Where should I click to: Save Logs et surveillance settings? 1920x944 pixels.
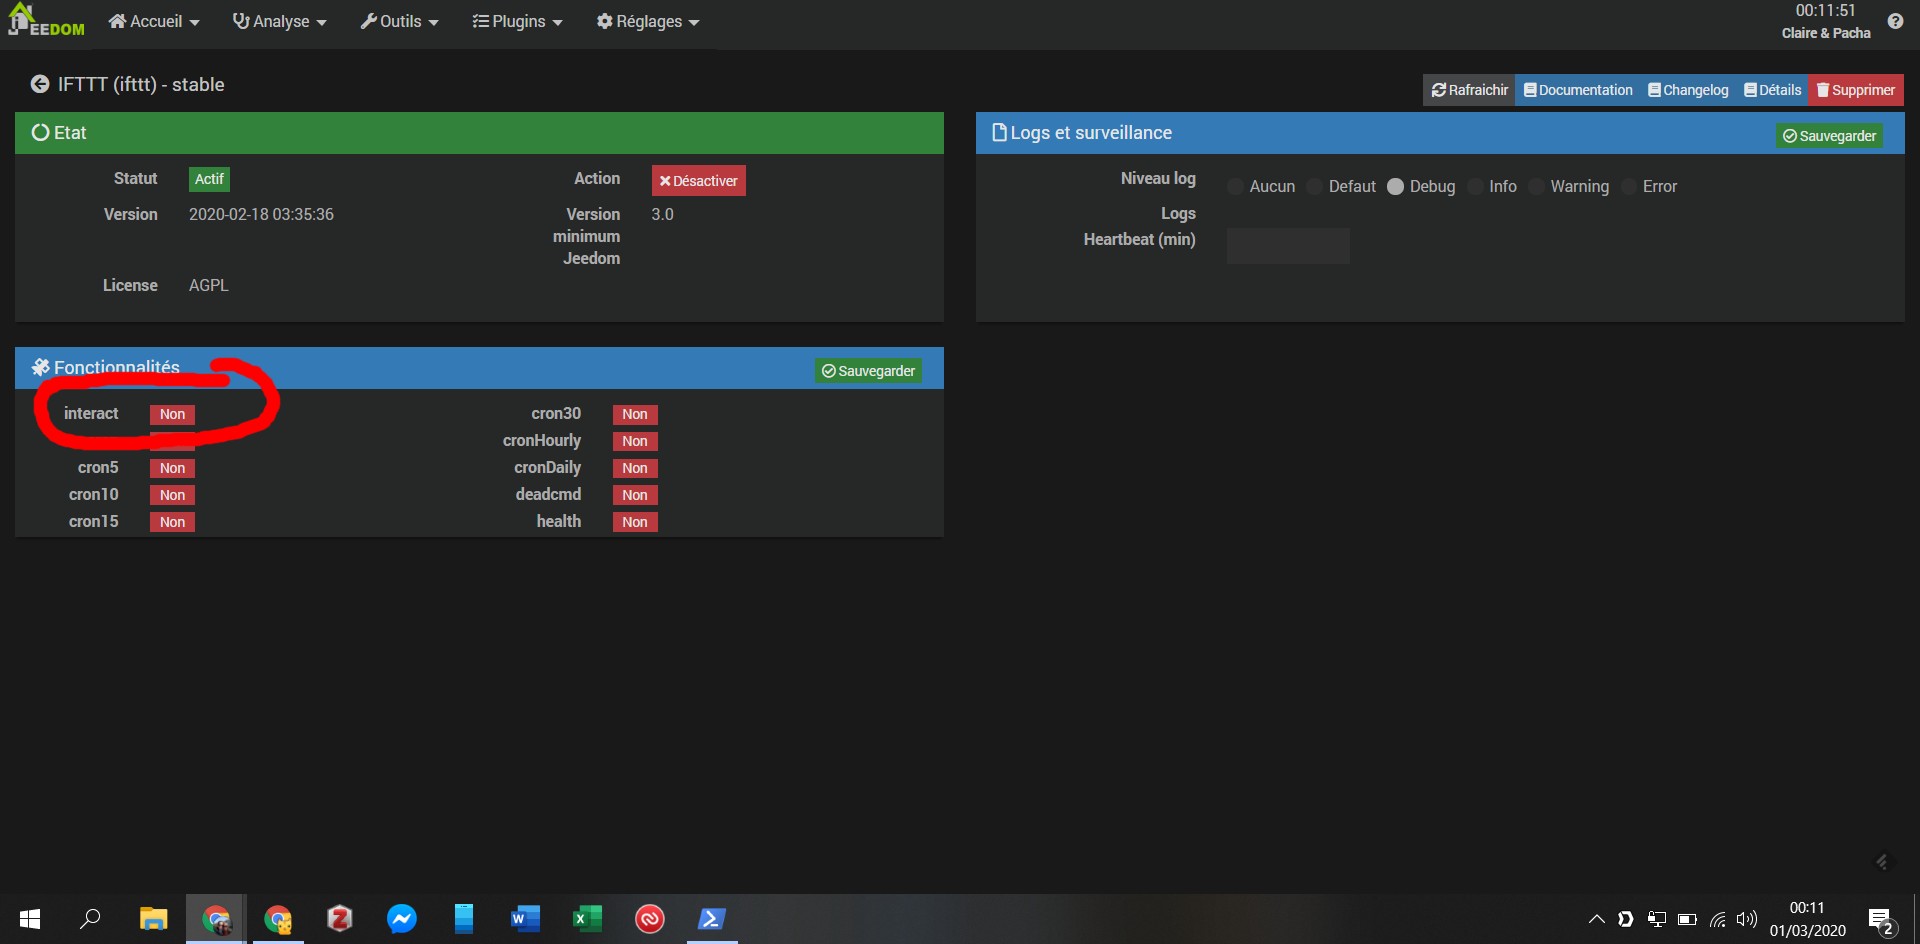[x=1830, y=136]
